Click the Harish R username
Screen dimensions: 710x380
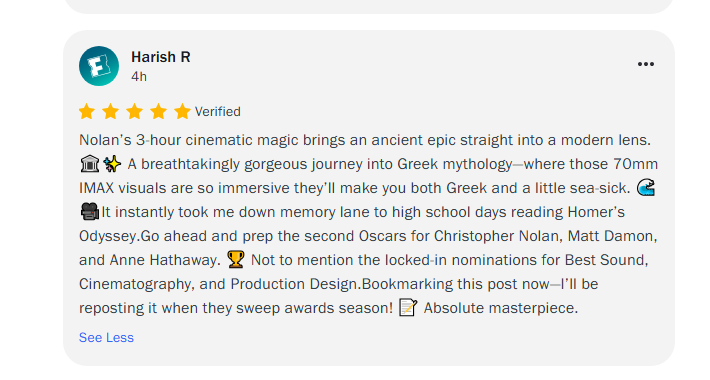coord(161,57)
